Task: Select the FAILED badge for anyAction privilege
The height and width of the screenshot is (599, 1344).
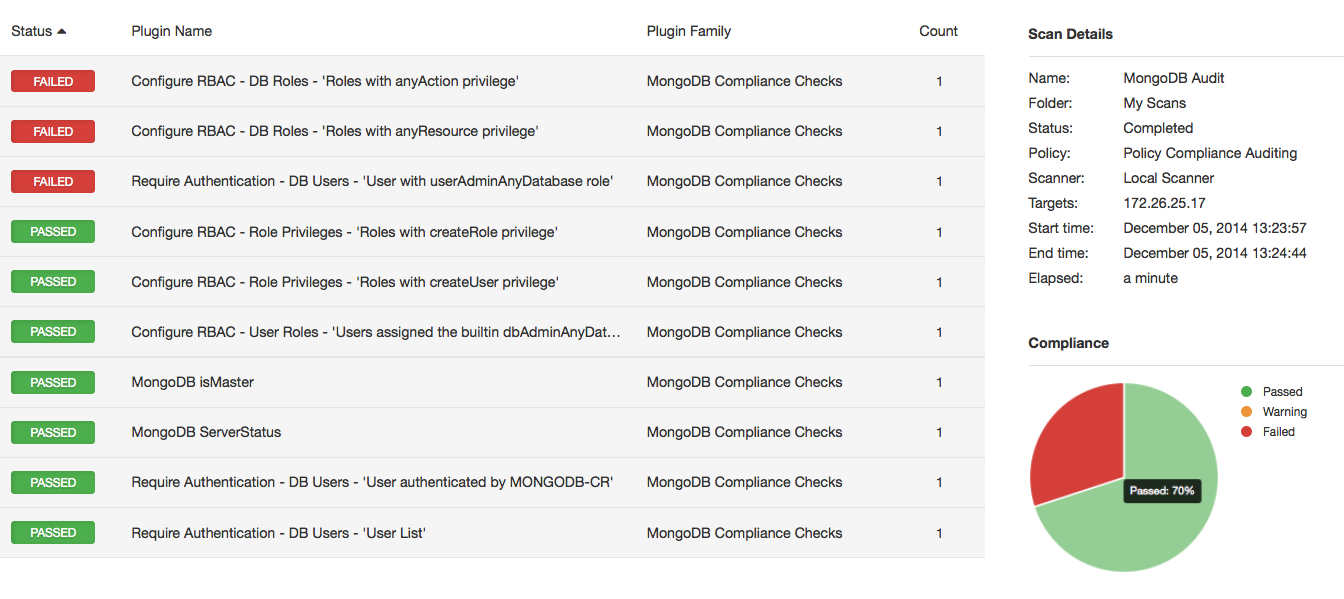Action: [53, 81]
